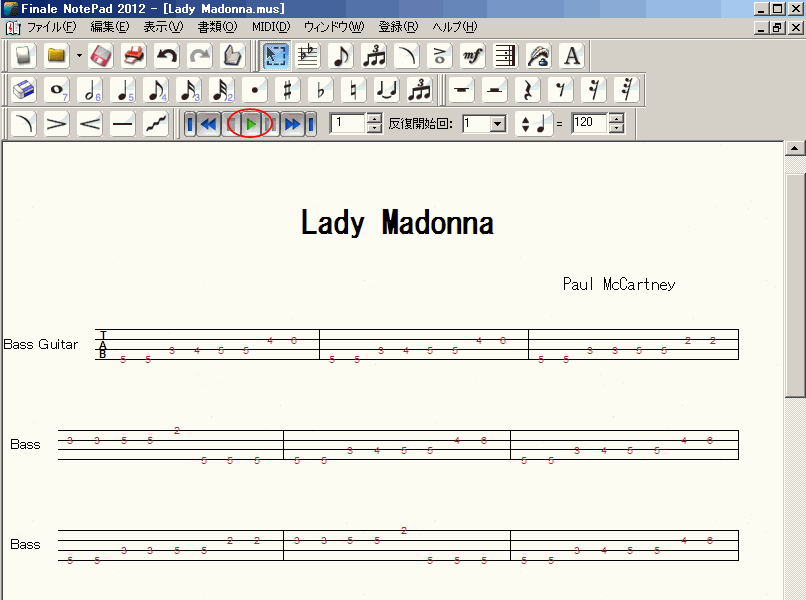Screen dimensions: 806x600
Task: Toggle the Simple Entry tuplet tool
Action: coord(419,90)
